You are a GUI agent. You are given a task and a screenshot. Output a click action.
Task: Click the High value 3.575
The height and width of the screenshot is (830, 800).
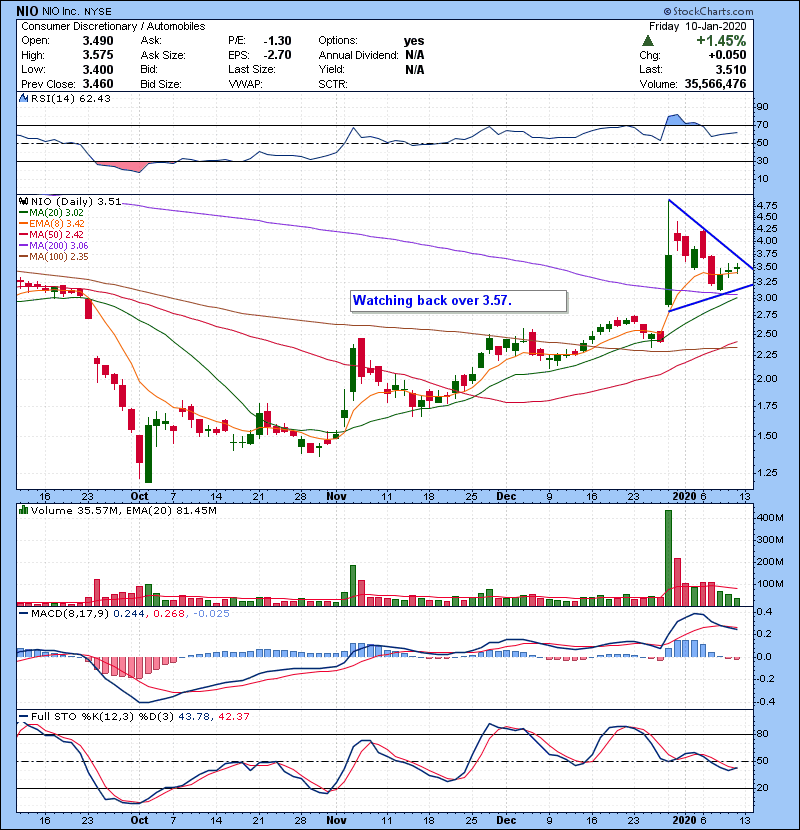point(98,55)
